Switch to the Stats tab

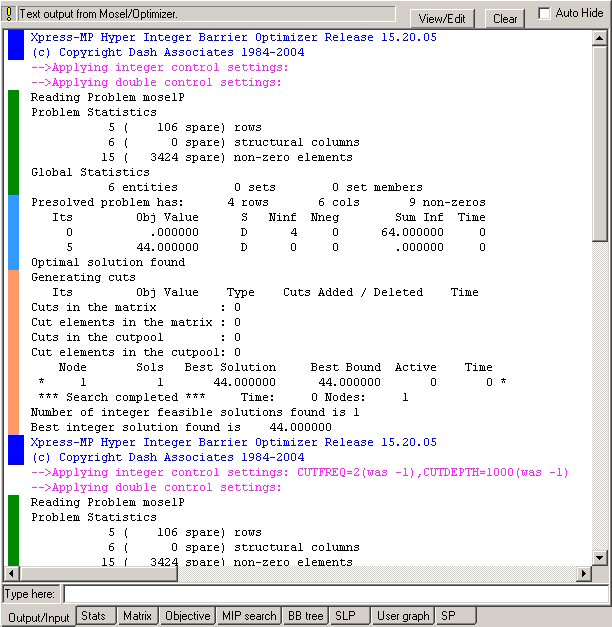[x=94, y=616]
